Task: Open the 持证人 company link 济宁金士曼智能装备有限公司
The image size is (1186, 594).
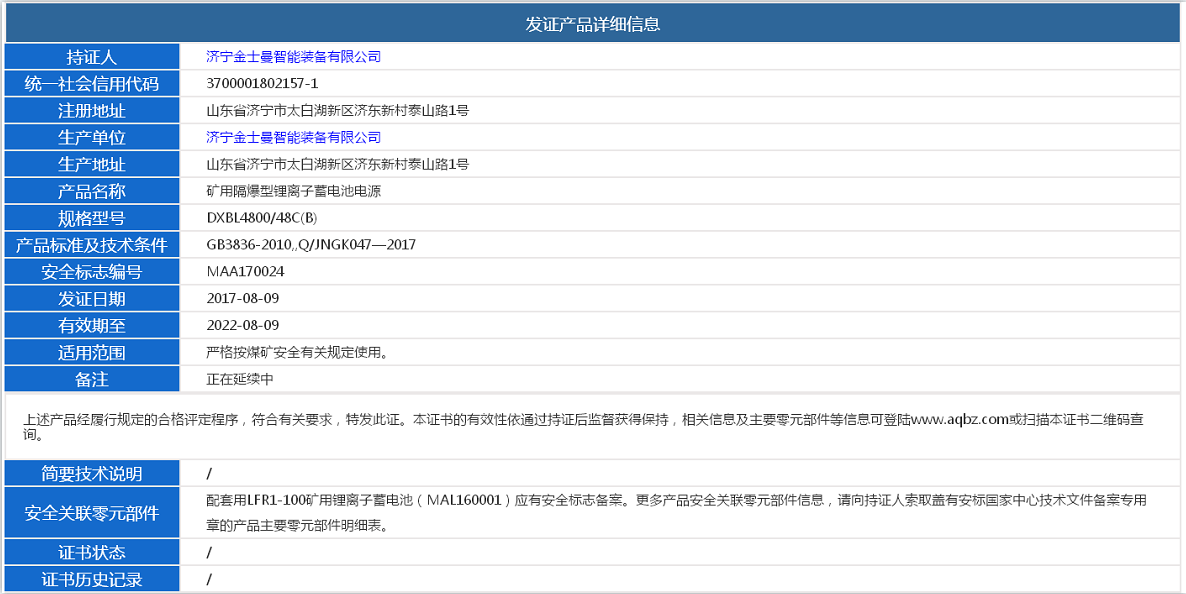Action: pyautogui.click(x=293, y=57)
